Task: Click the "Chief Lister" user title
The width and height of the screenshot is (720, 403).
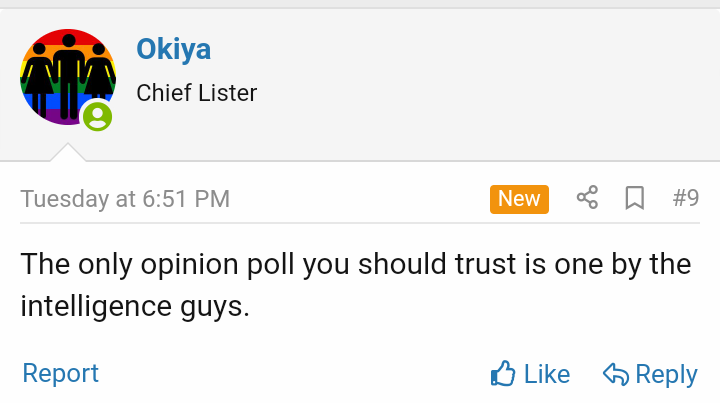Action: coord(196,93)
